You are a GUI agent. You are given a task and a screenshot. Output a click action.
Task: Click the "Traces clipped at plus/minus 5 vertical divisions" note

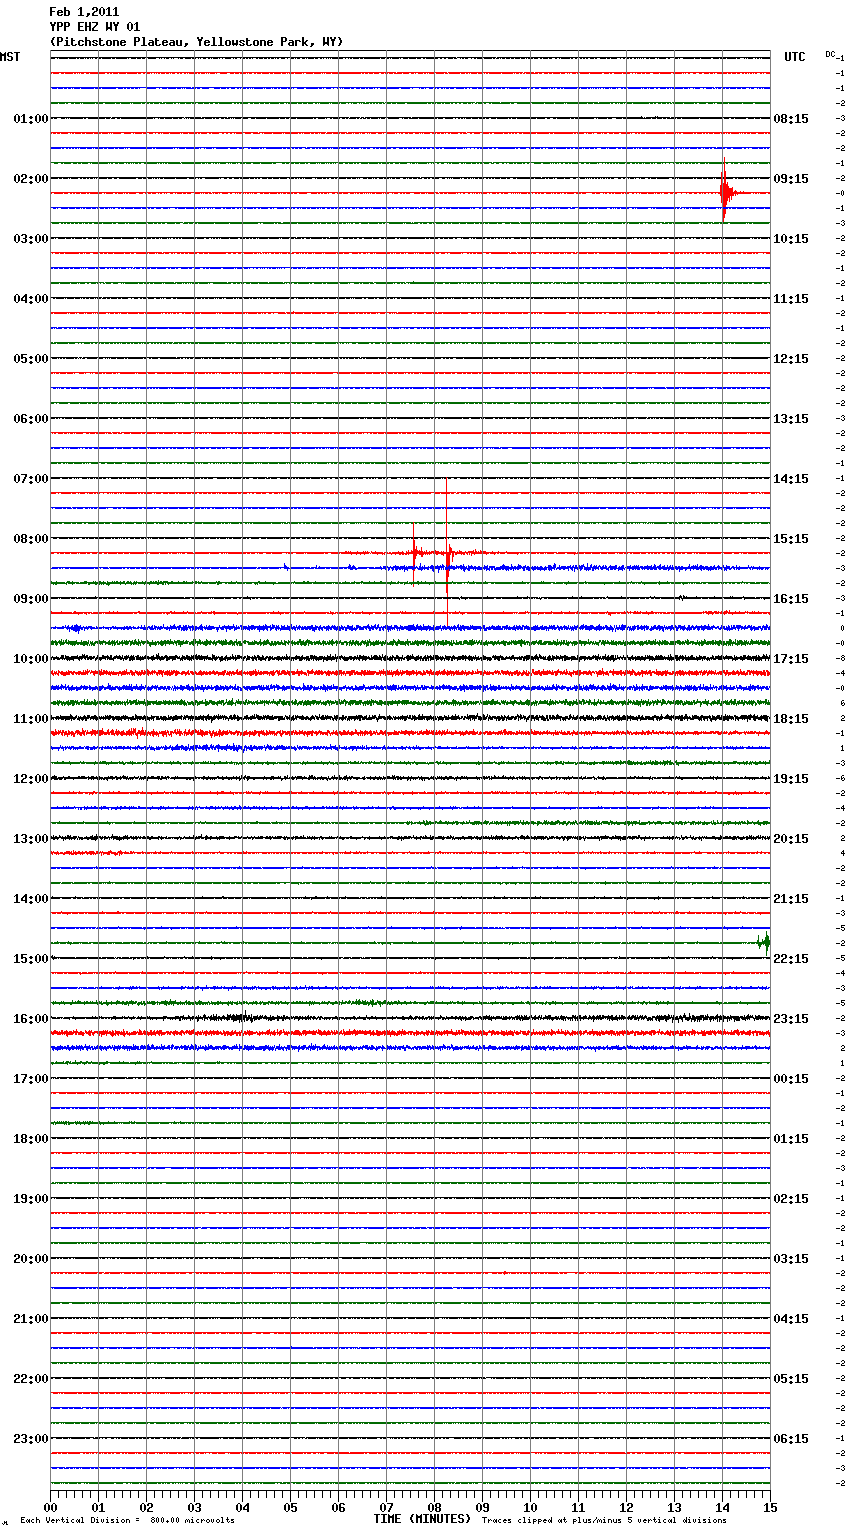[x=604, y=1521]
